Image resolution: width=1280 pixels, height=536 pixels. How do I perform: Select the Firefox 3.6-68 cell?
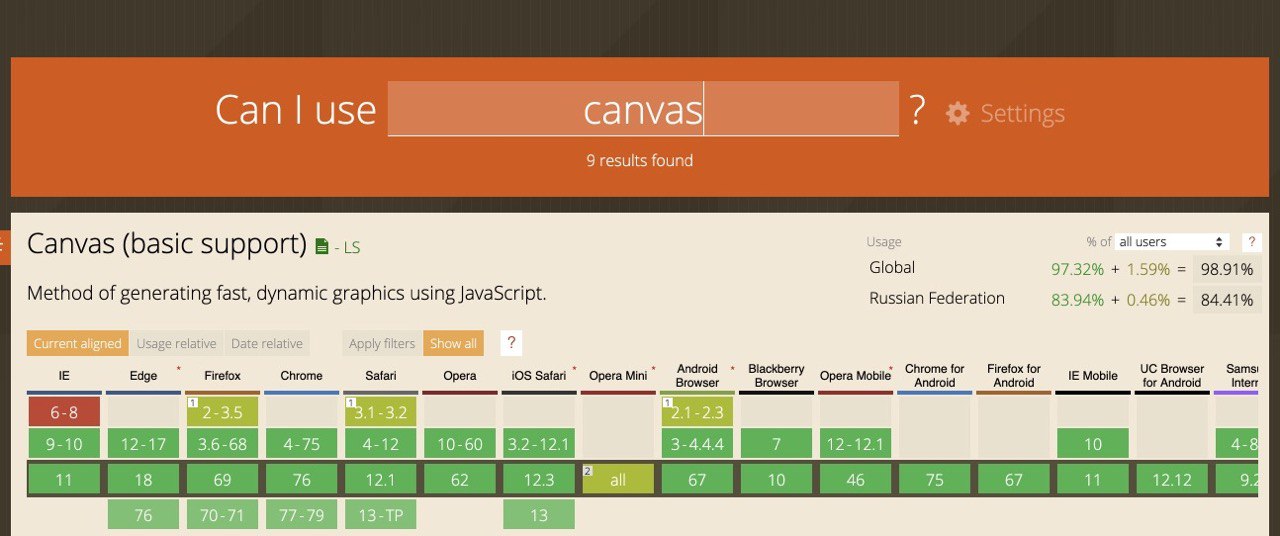[x=222, y=444]
